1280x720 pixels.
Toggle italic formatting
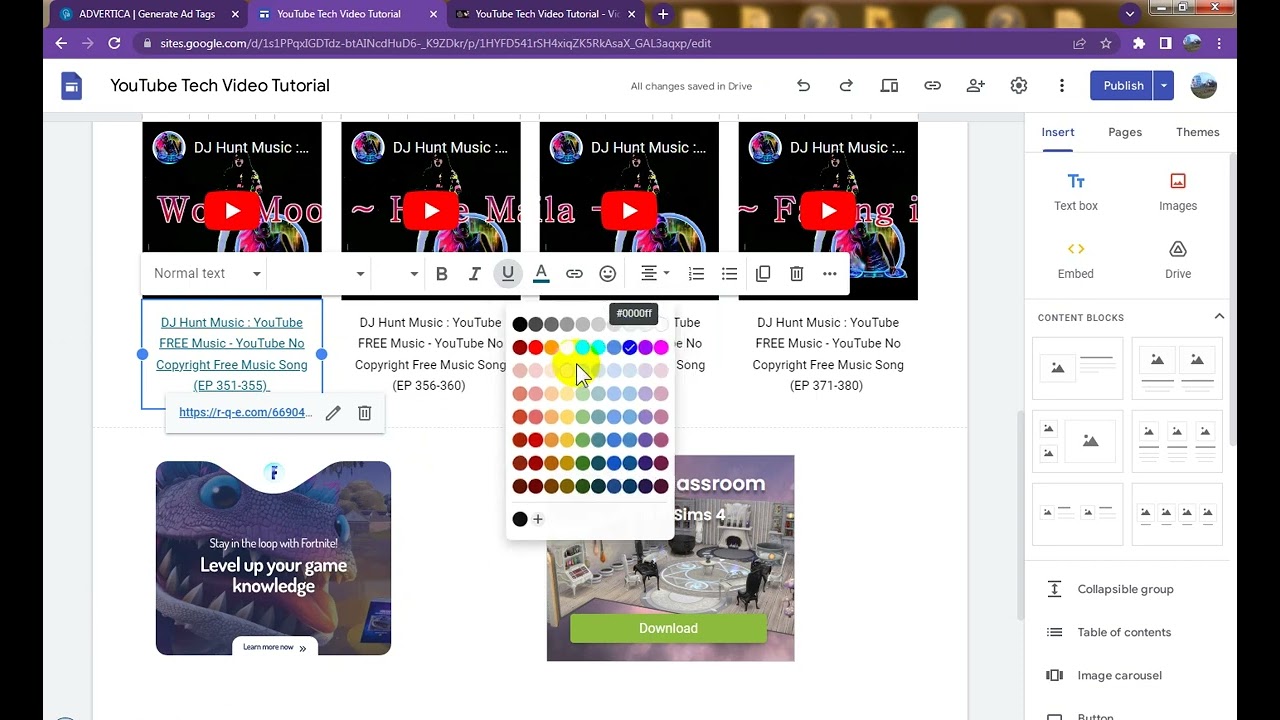point(475,274)
